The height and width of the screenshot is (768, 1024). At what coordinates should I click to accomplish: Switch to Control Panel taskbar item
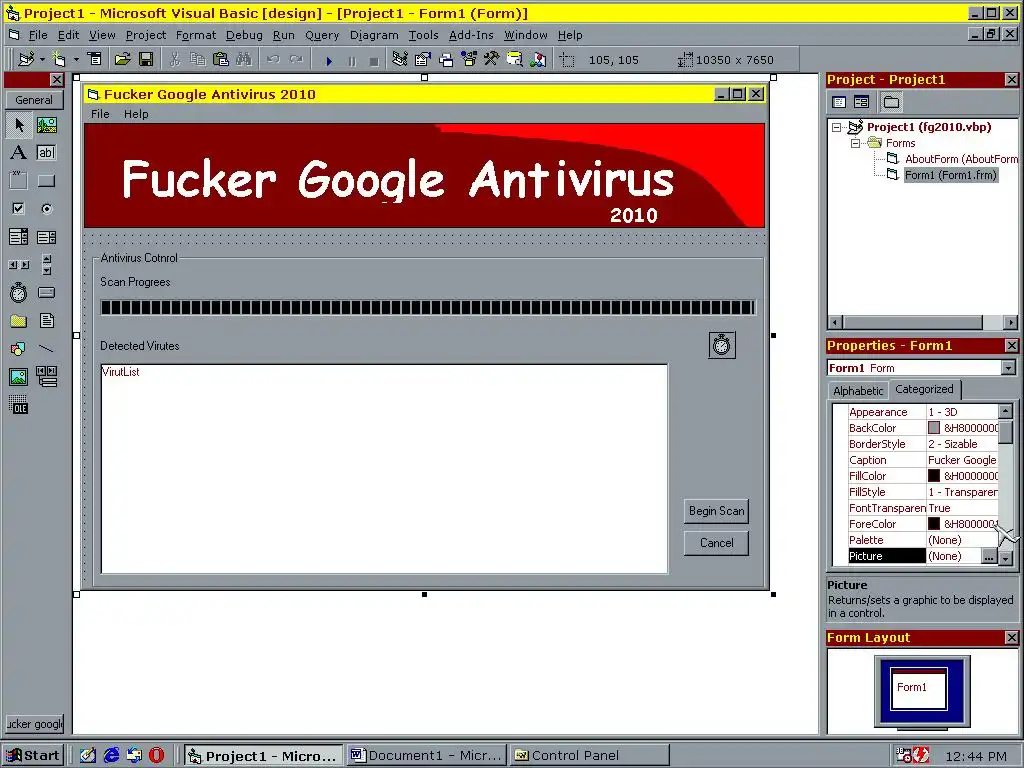point(590,756)
